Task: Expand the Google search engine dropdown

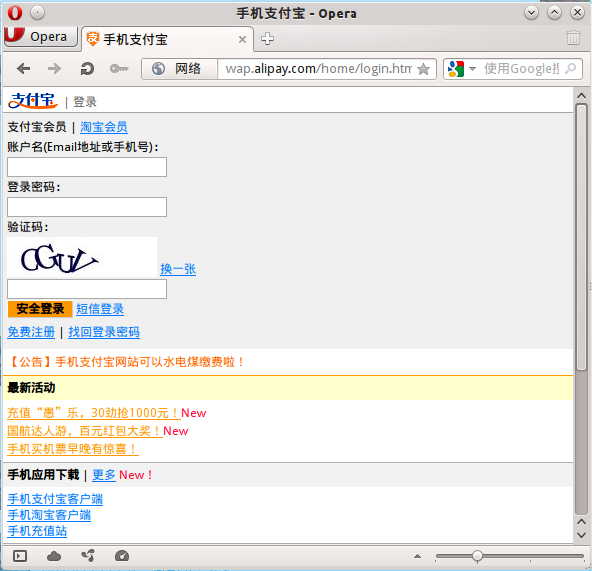Action: coord(472,69)
